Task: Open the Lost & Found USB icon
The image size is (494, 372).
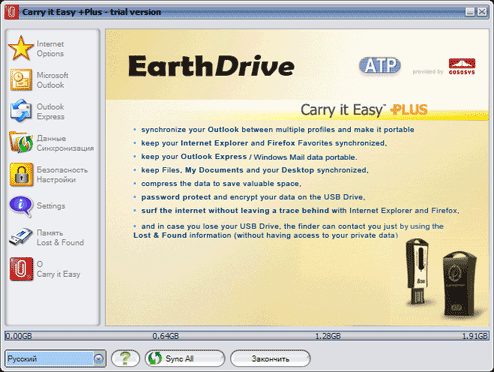Action: pyautogui.click(x=21, y=237)
